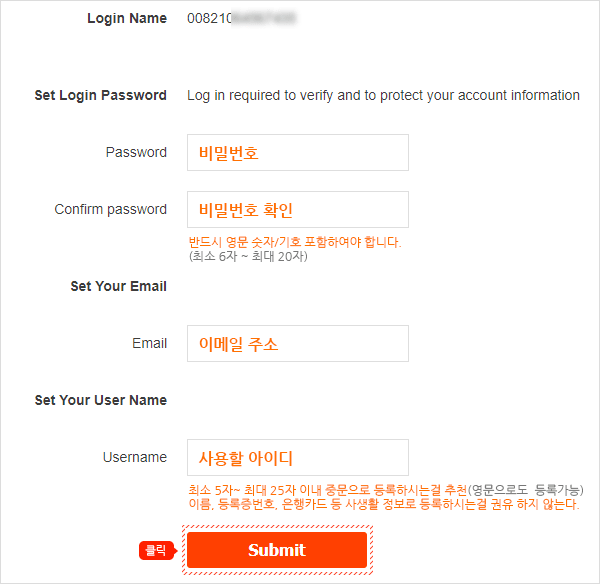The height and width of the screenshot is (584, 600).
Task: Click the Confirm password label
Action: click(110, 210)
